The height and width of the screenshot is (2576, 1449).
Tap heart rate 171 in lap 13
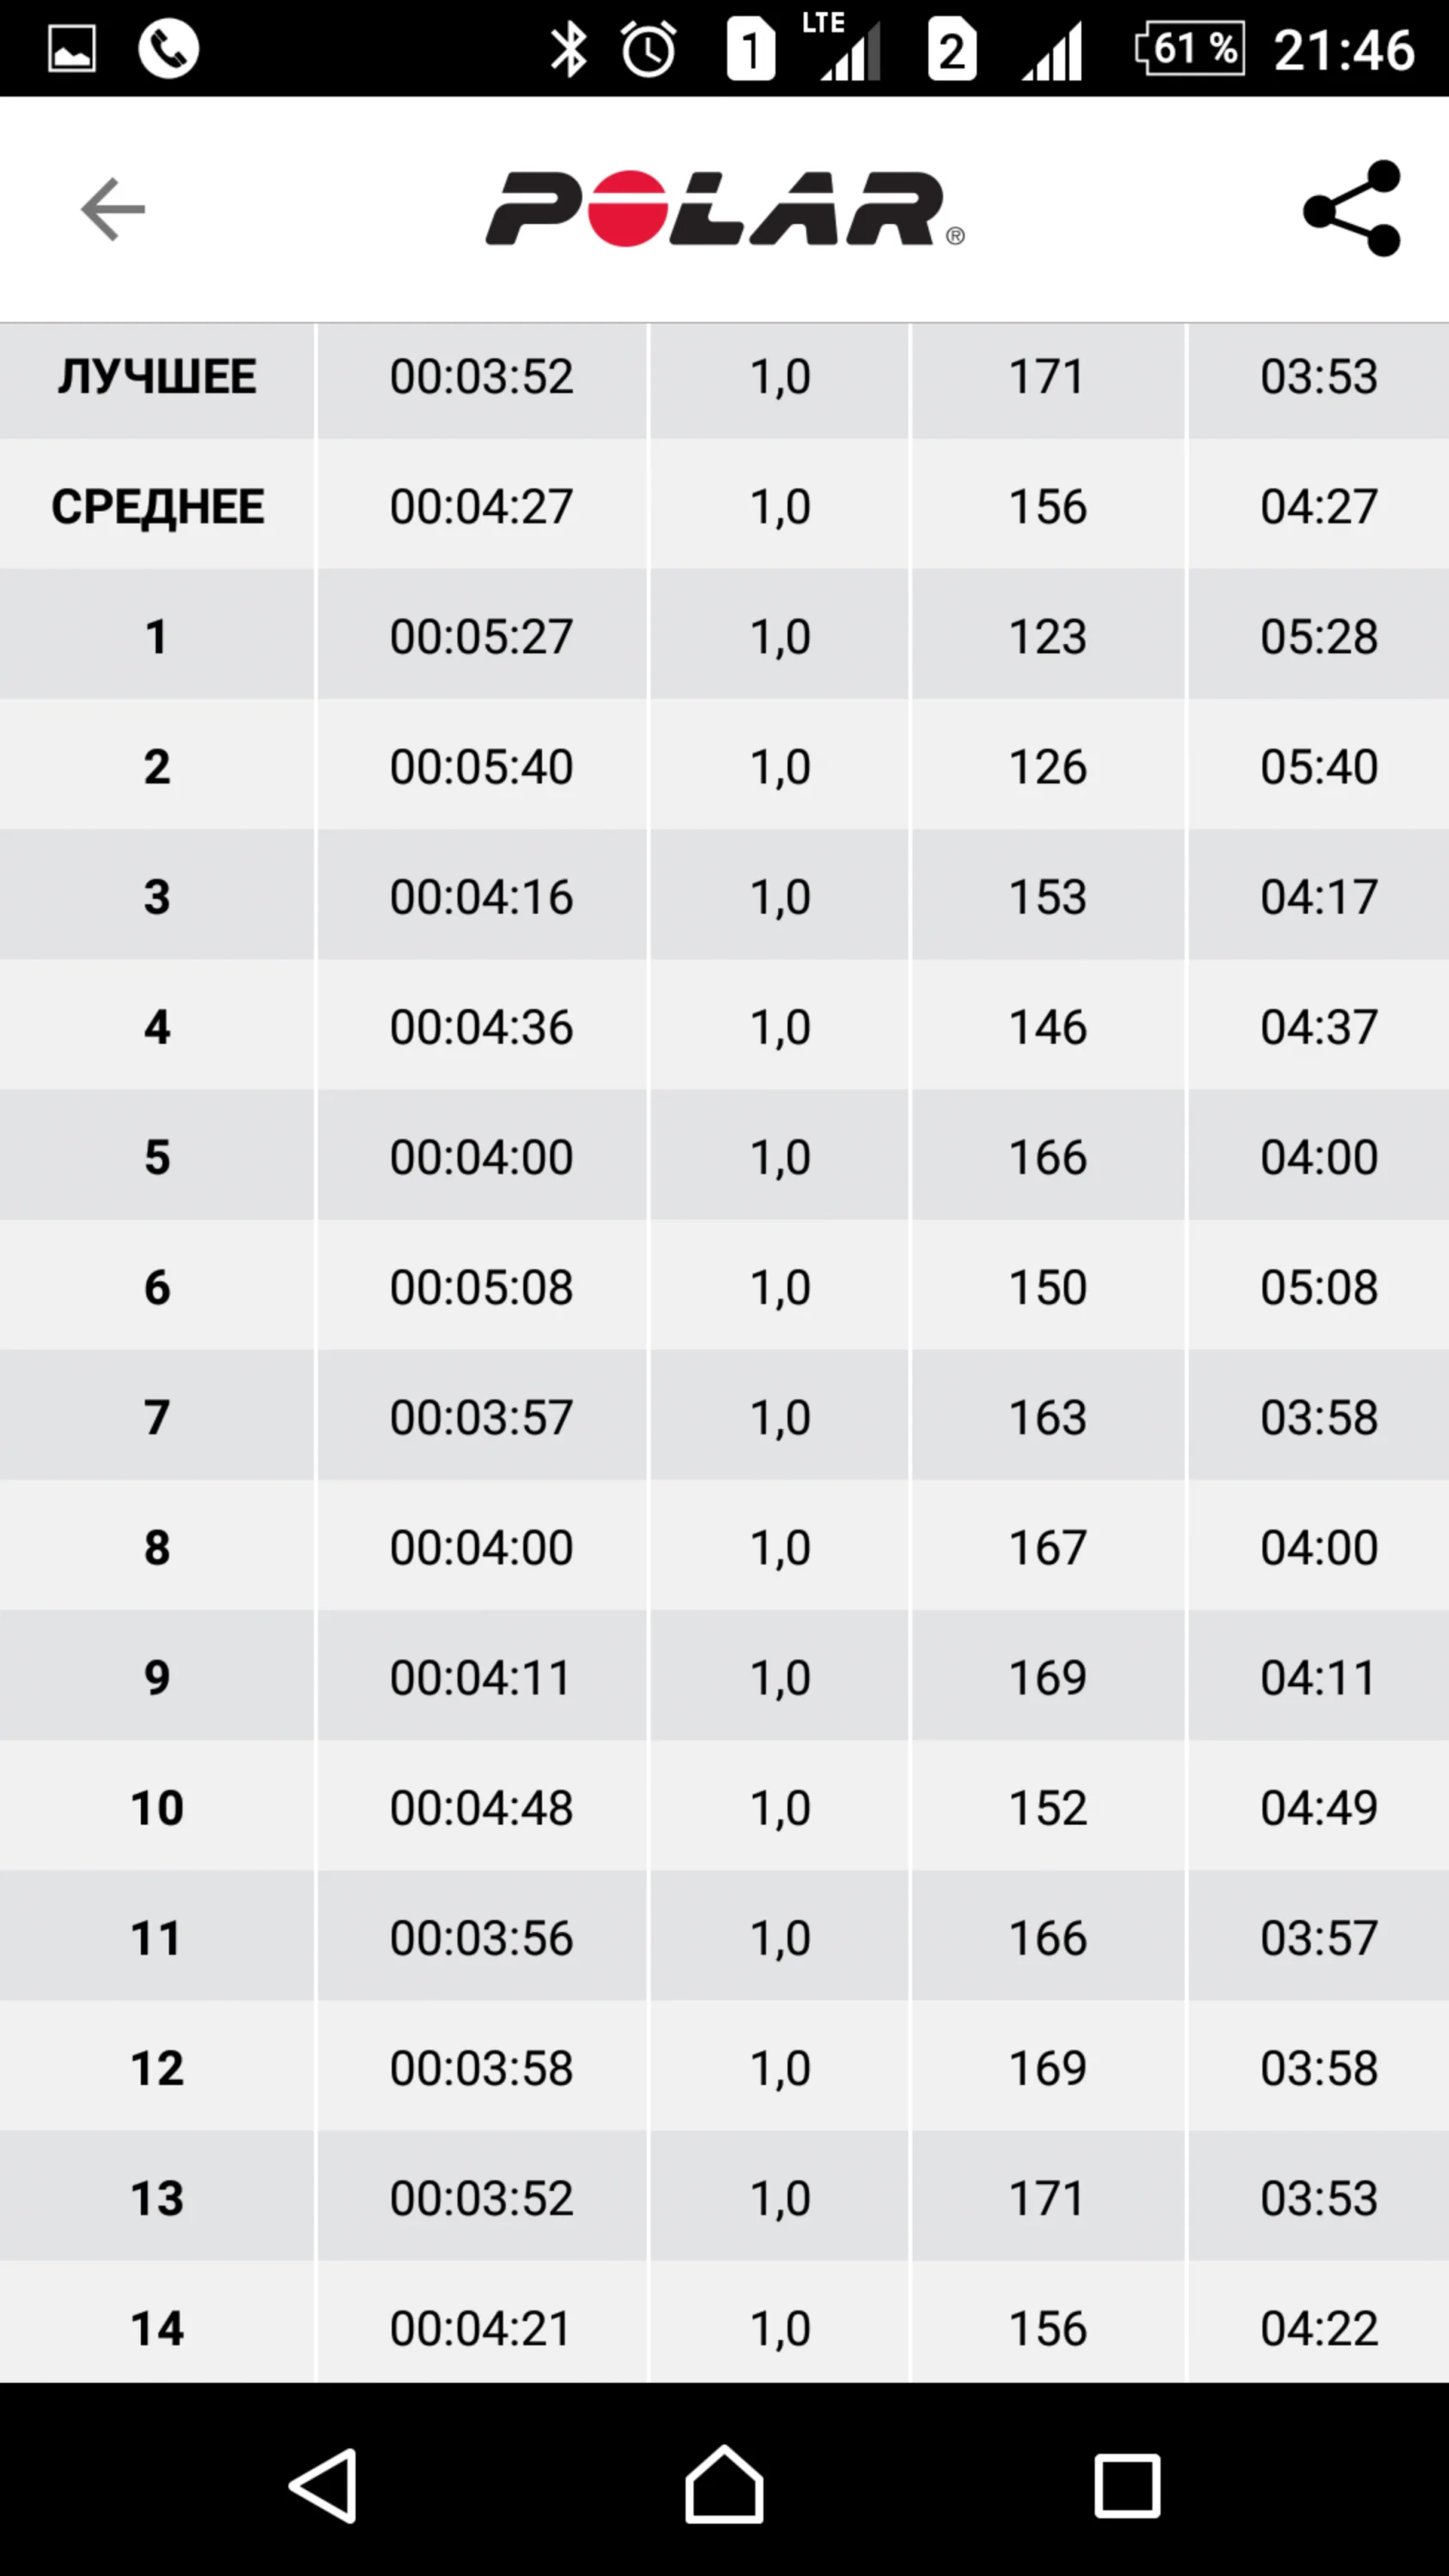1047,2198
